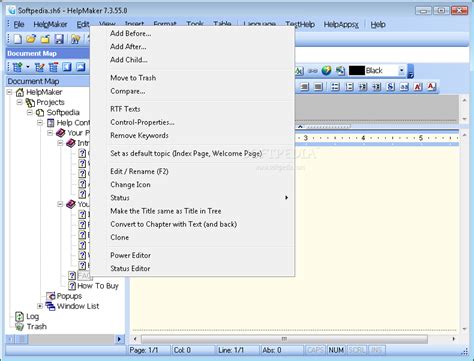Select Change Icon in context menu

tap(130, 185)
